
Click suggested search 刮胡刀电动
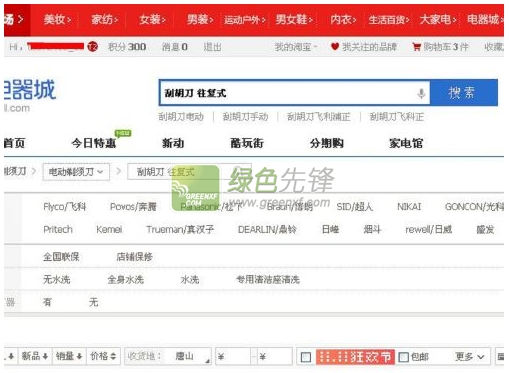[181, 117]
